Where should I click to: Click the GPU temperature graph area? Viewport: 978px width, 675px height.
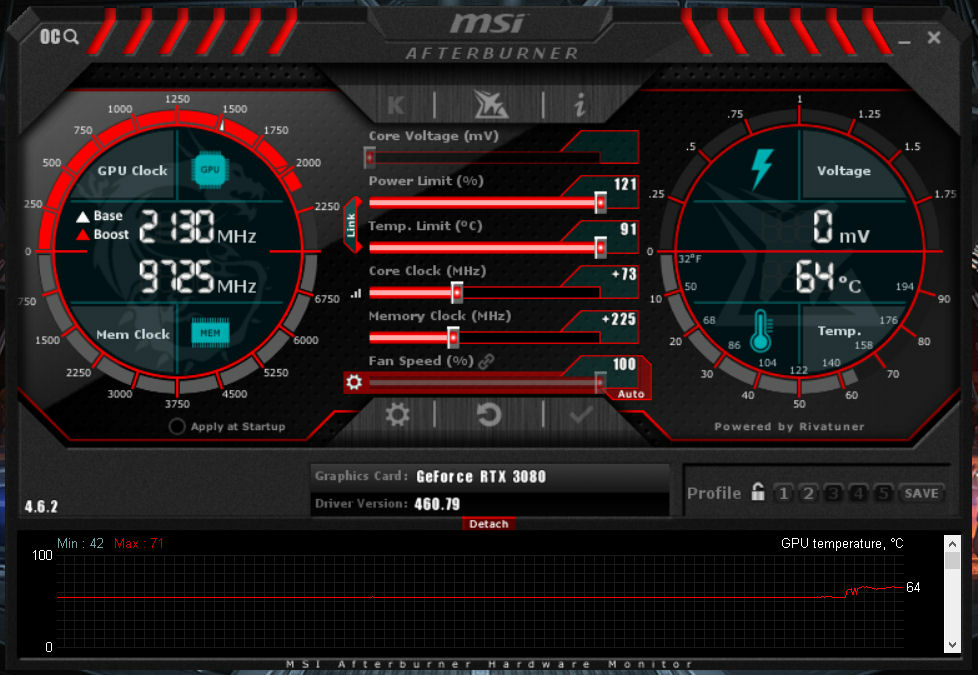pos(480,601)
